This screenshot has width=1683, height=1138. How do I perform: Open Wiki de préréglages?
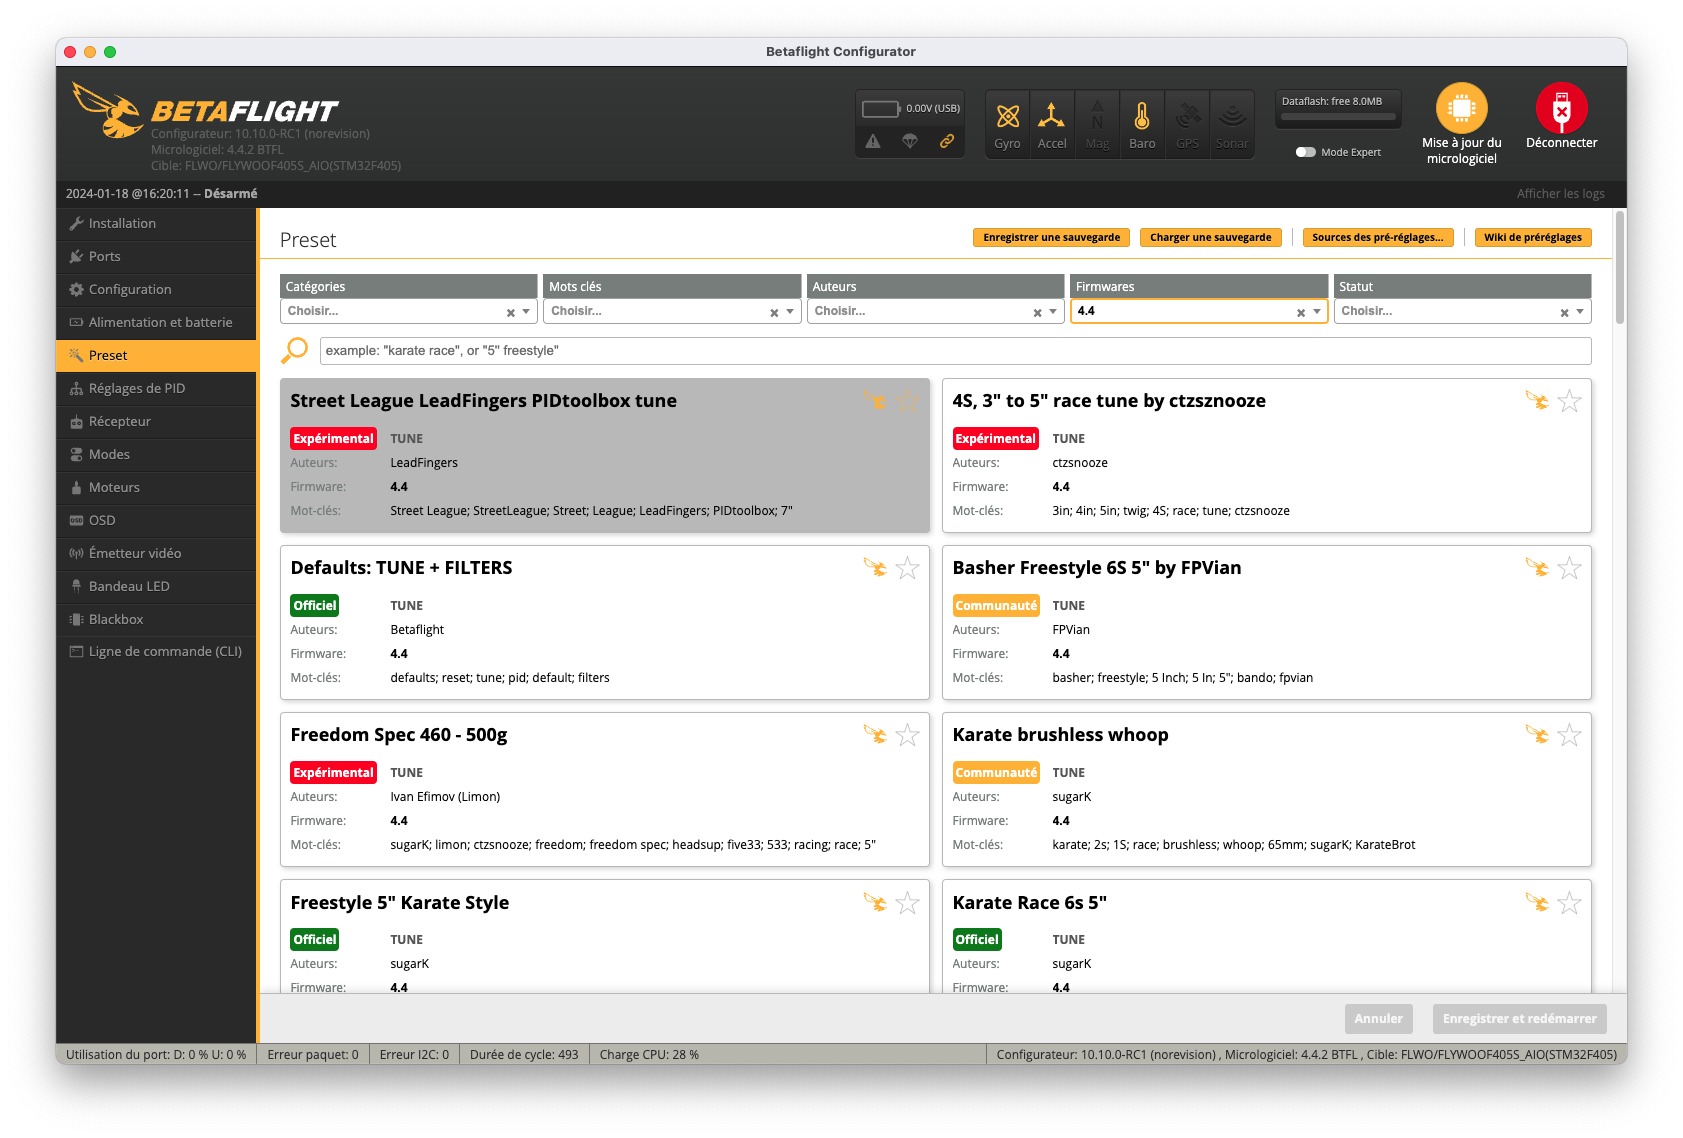coord(1532,238)
